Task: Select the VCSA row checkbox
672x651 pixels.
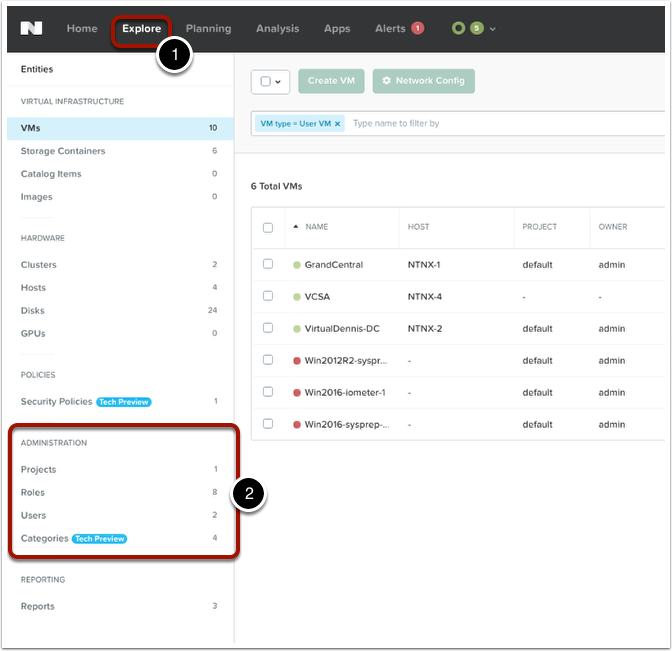Action: click(x=268, y=296)
